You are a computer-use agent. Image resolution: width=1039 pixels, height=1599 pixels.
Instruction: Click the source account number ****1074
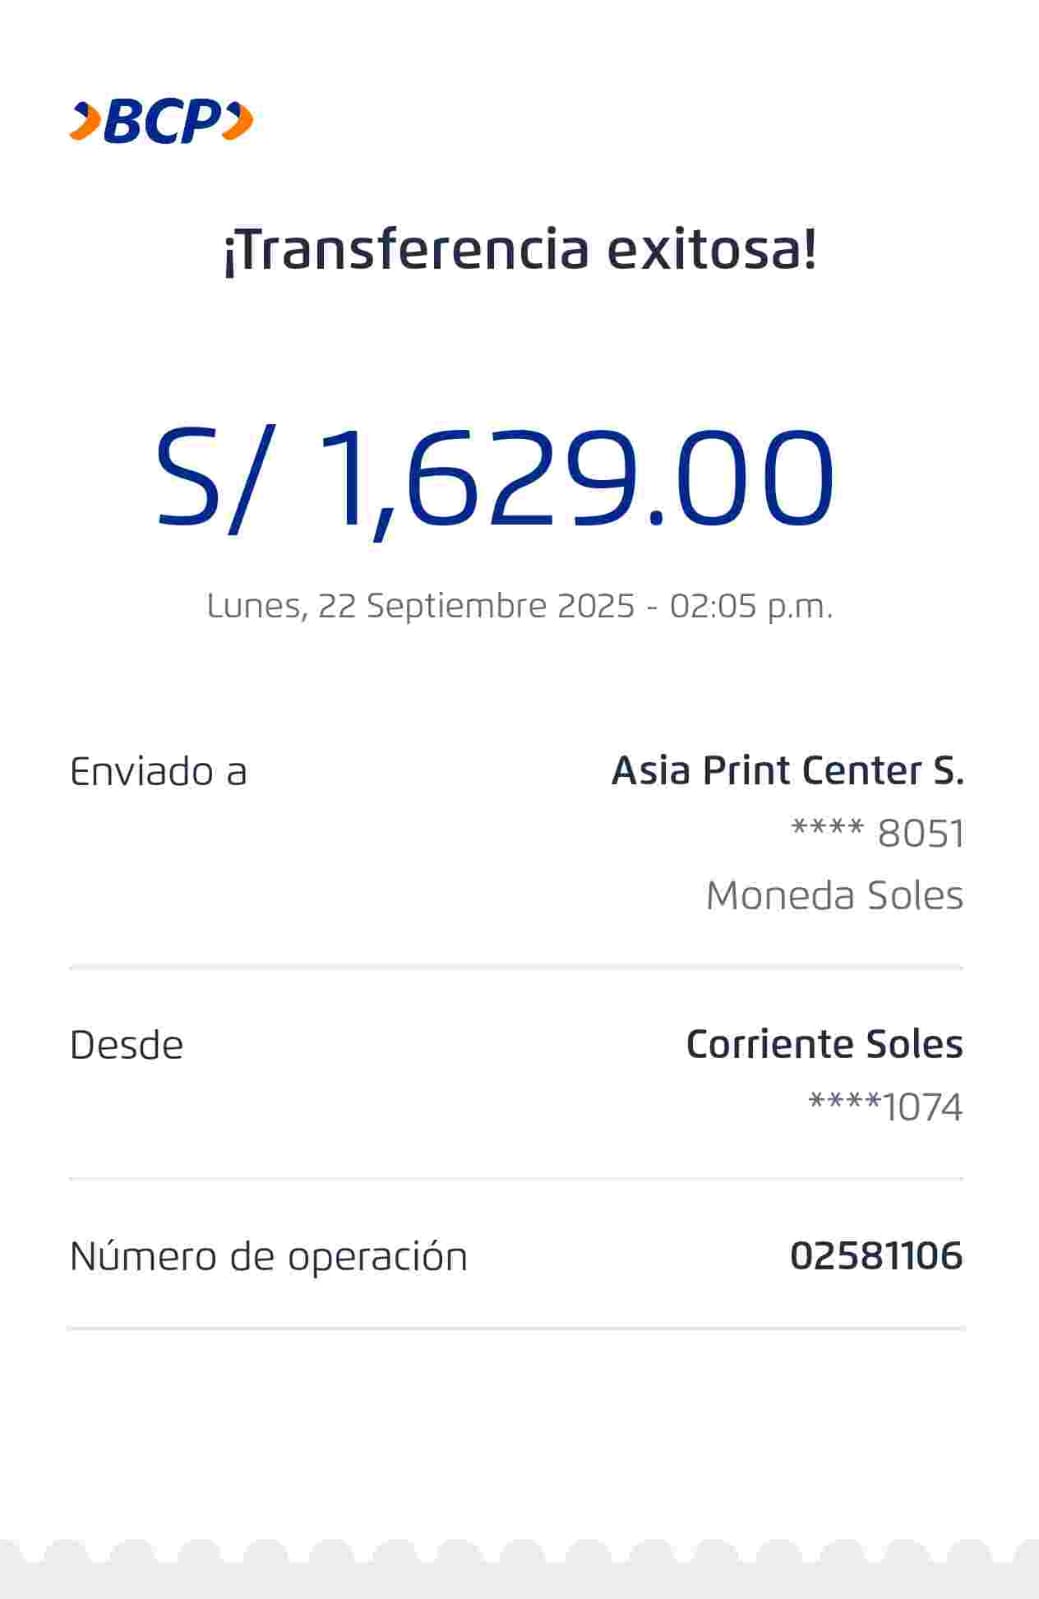(885, 1107)
